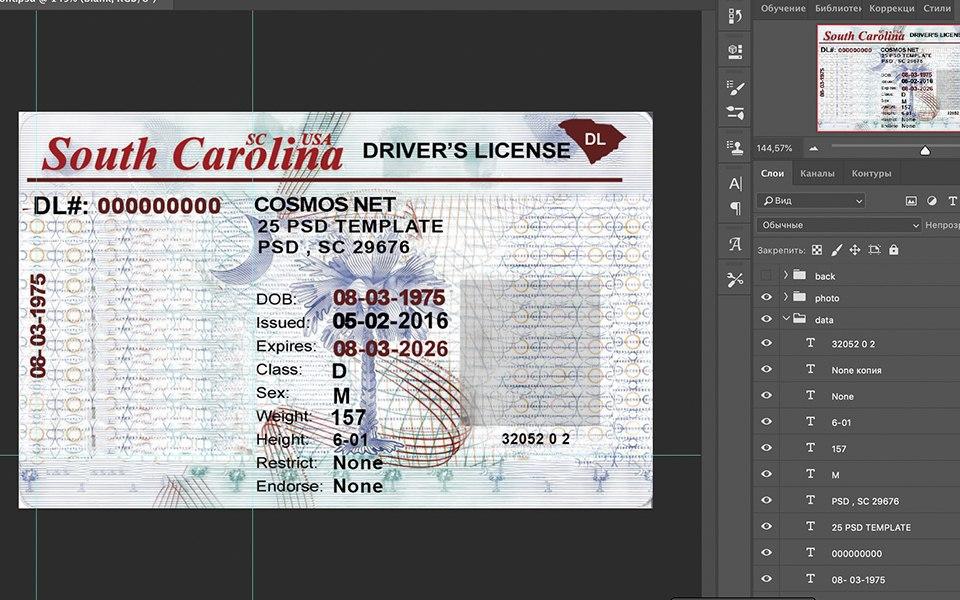Image resolution: width=960 pixels, height=600 pixels.
Task: Expand the back layer group
Action: [x=786, y=276]
